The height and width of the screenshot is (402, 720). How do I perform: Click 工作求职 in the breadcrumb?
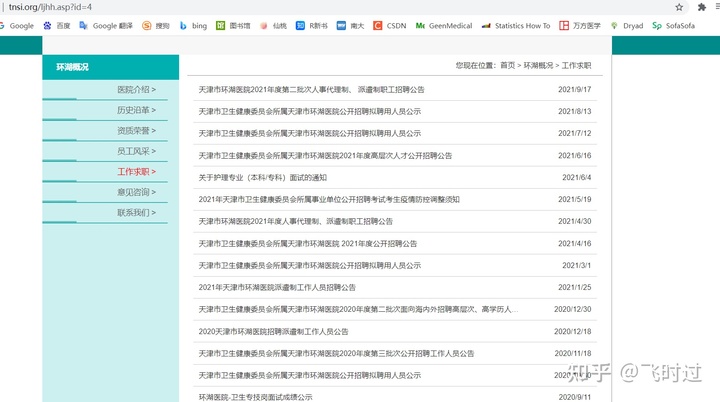point(576,66)
